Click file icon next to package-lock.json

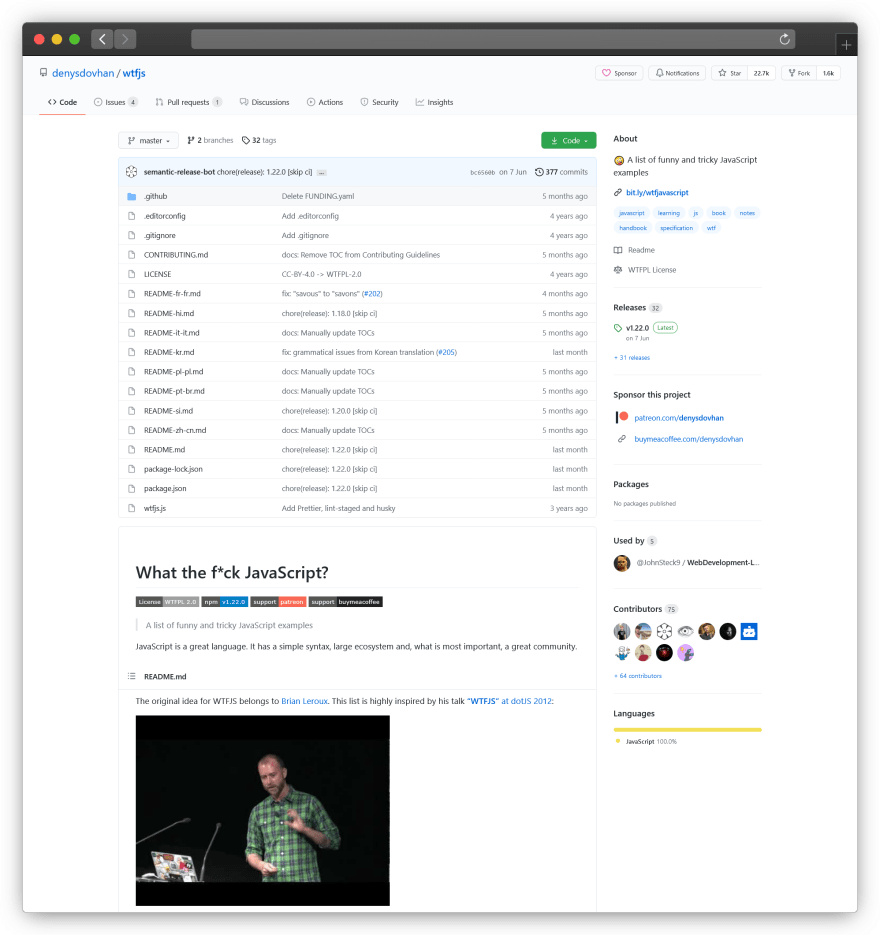pyautogui.click(x=132, y=469)
